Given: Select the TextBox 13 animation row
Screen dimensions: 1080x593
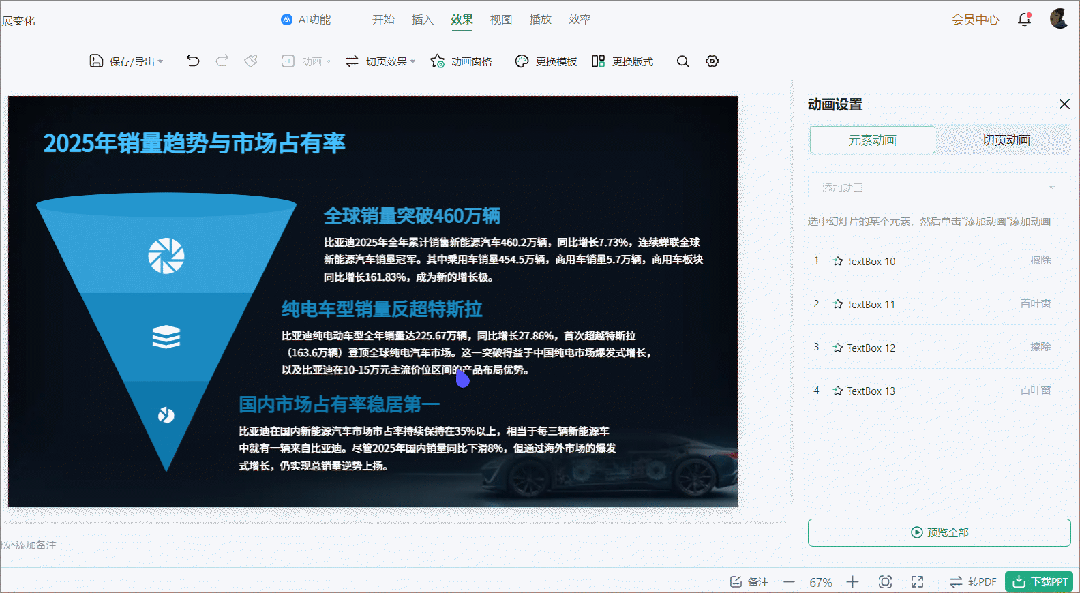Looking at the screenshot, I should click(933, 391).
